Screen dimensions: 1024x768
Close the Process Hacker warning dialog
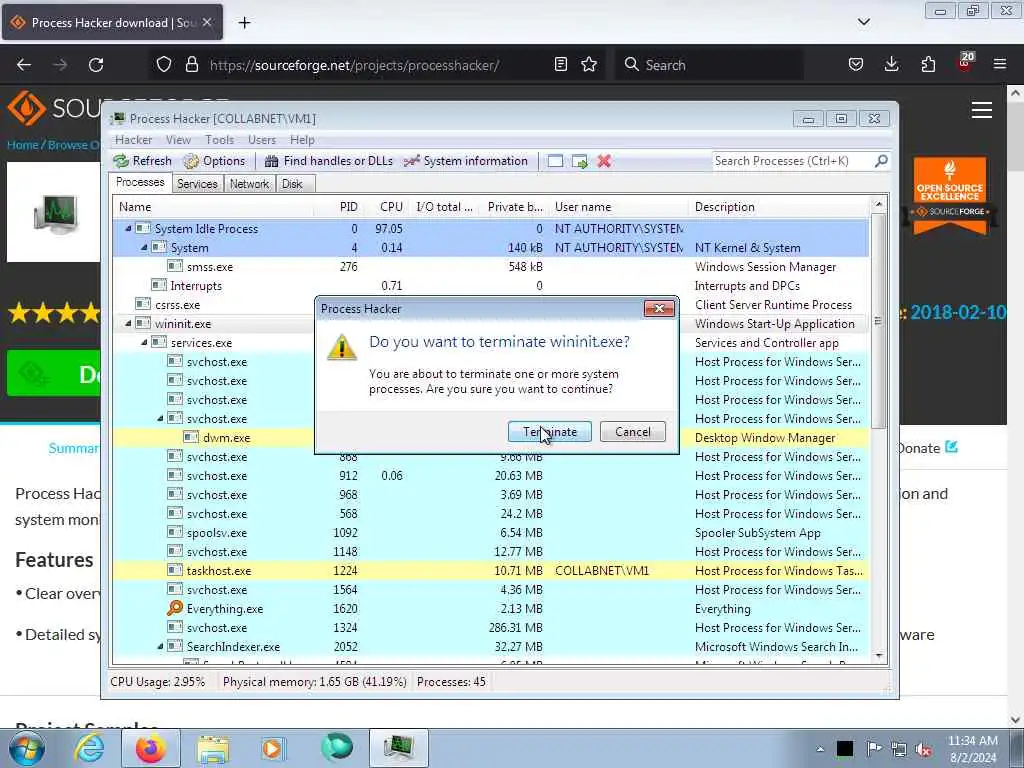pos(658,309)
